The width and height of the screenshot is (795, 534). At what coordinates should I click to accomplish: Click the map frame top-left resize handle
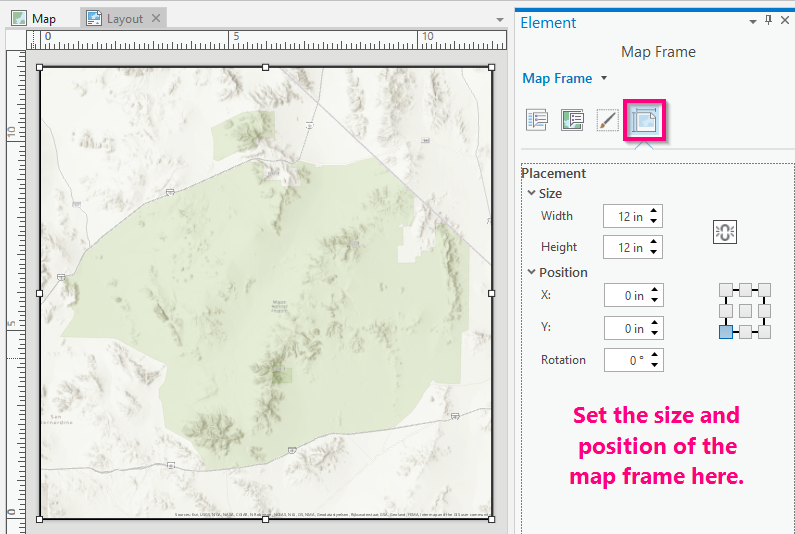click(x=40, y=67)
